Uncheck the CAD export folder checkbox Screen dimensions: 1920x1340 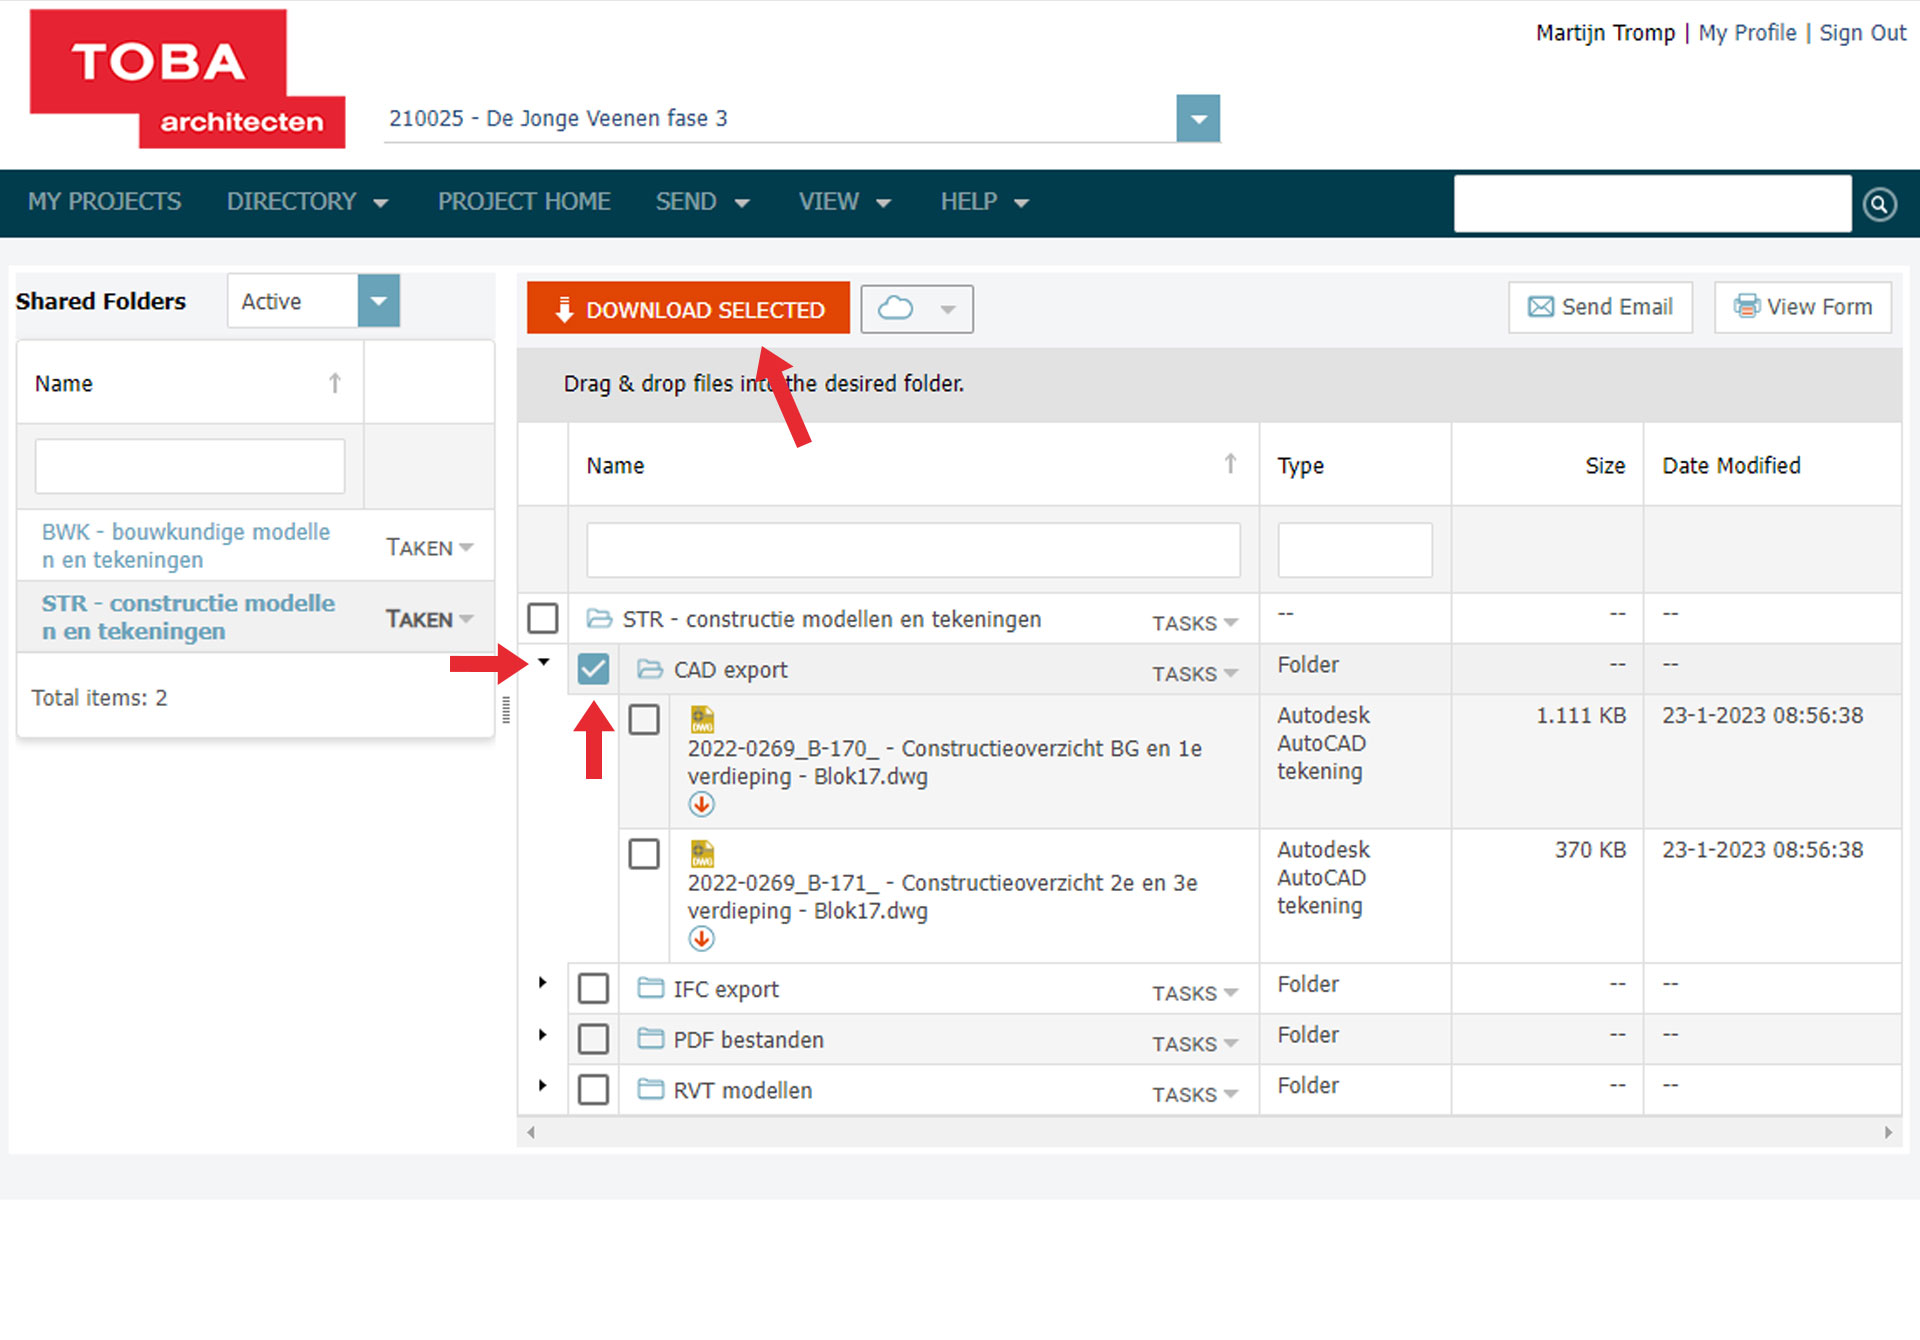(x=593, y=669)
